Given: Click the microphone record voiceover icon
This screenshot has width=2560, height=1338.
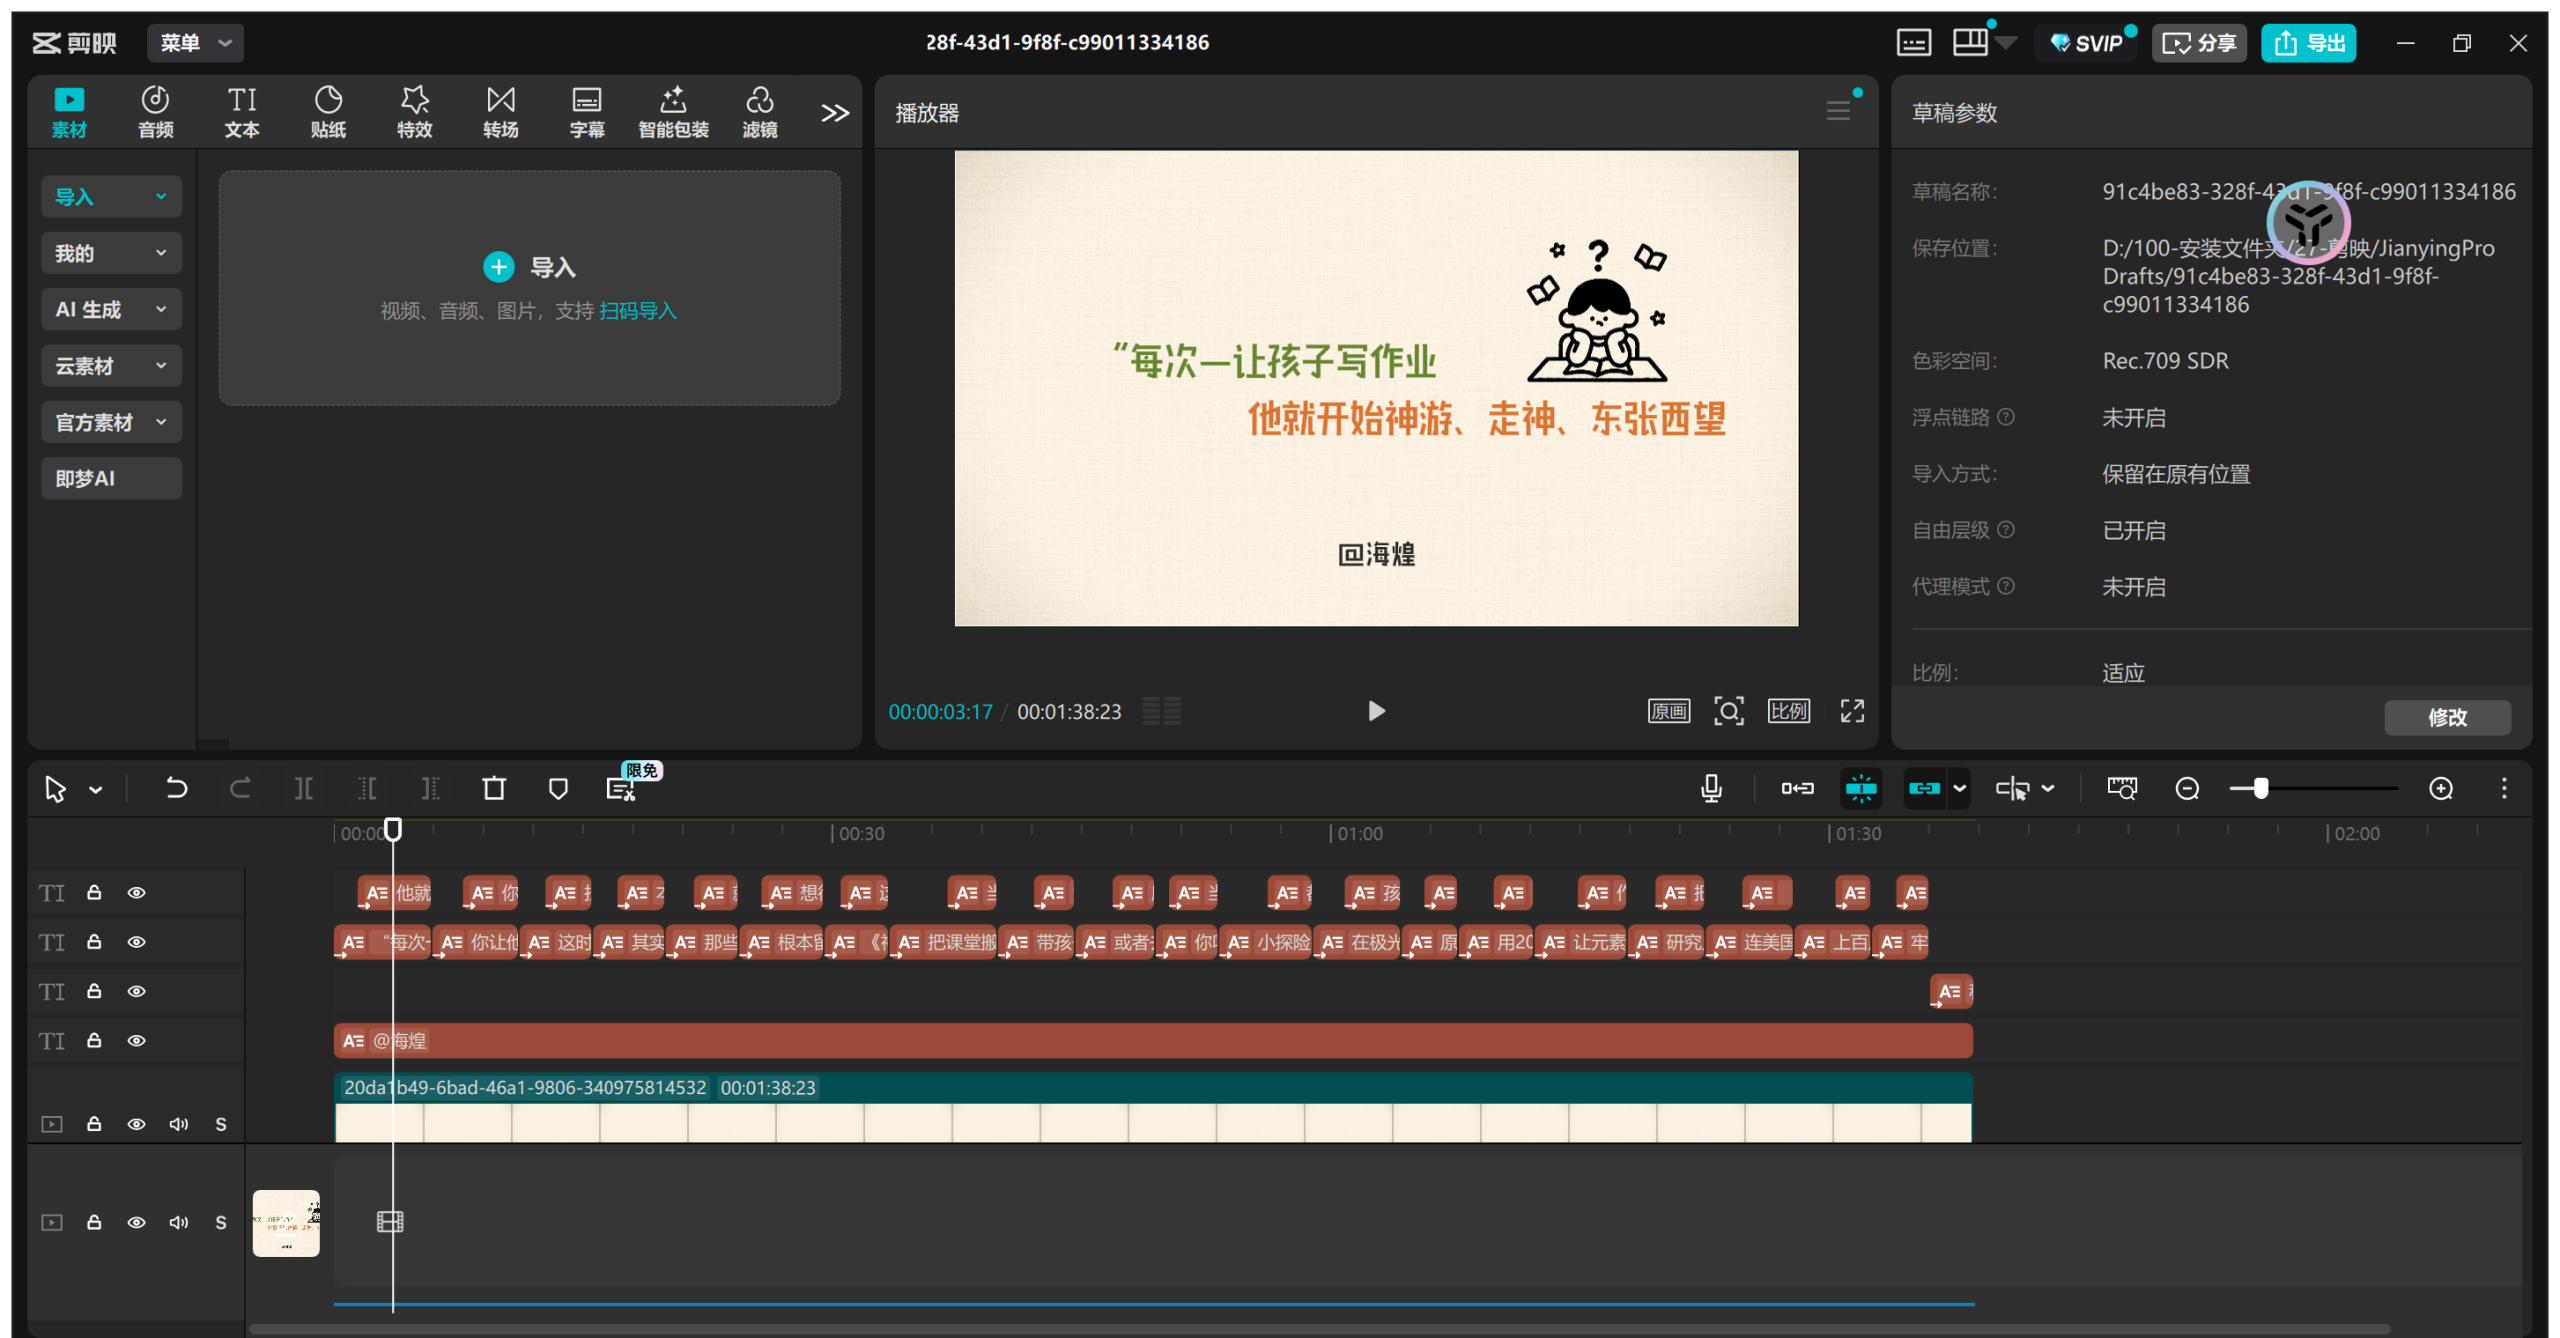Looking at the screenshot, I should tap(1711, 789).
